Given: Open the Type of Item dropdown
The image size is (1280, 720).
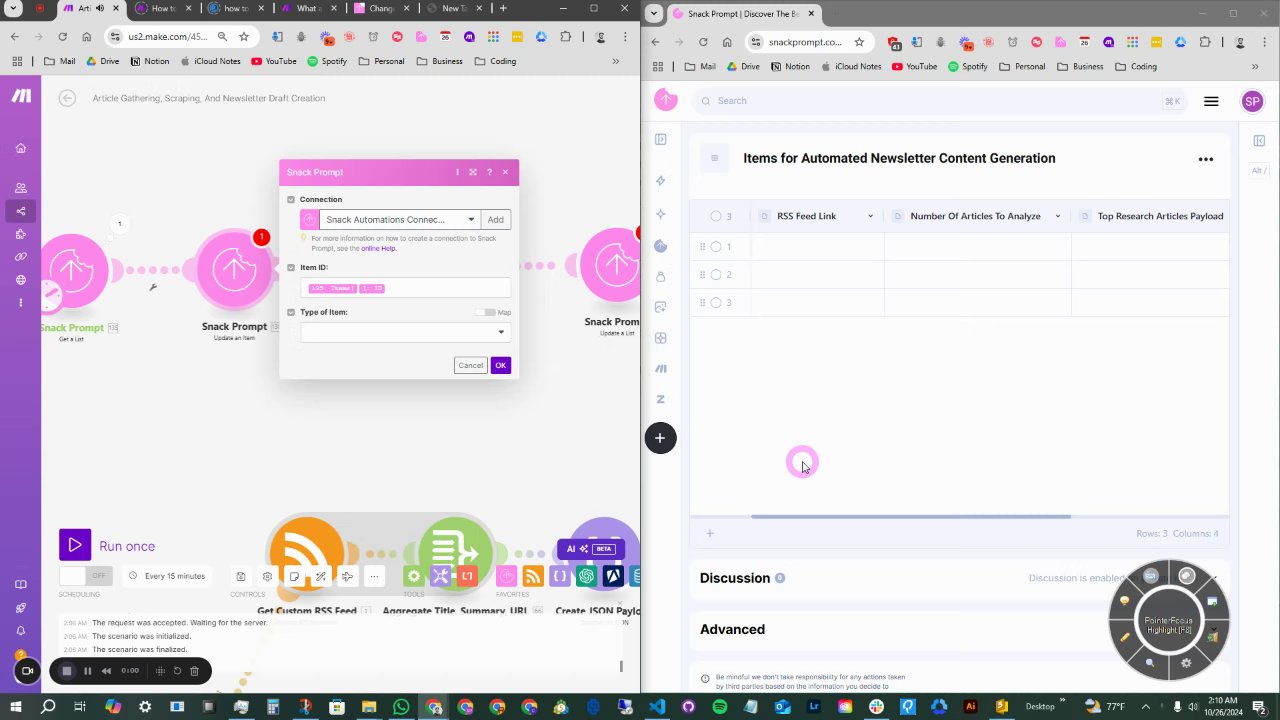Looking at the screenshot, I should (405, 332).
